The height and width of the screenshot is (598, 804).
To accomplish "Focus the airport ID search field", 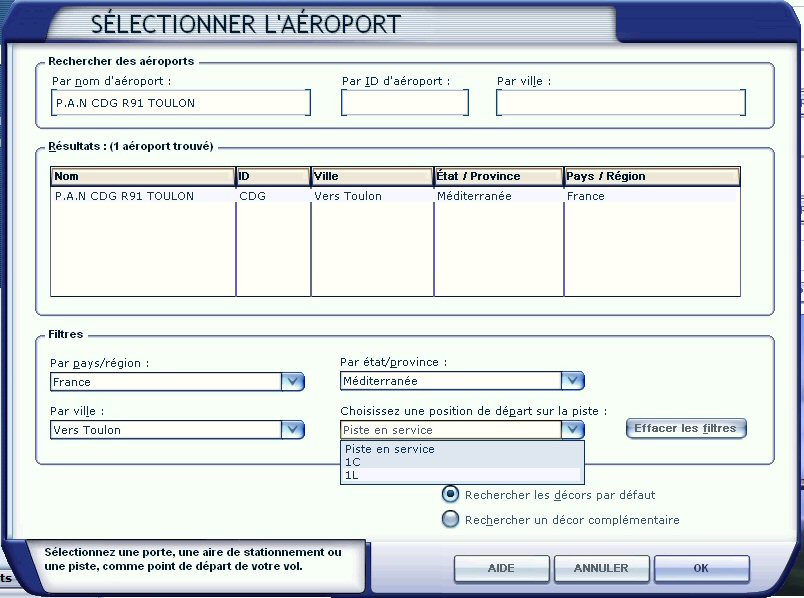I will tap(405, 103).
